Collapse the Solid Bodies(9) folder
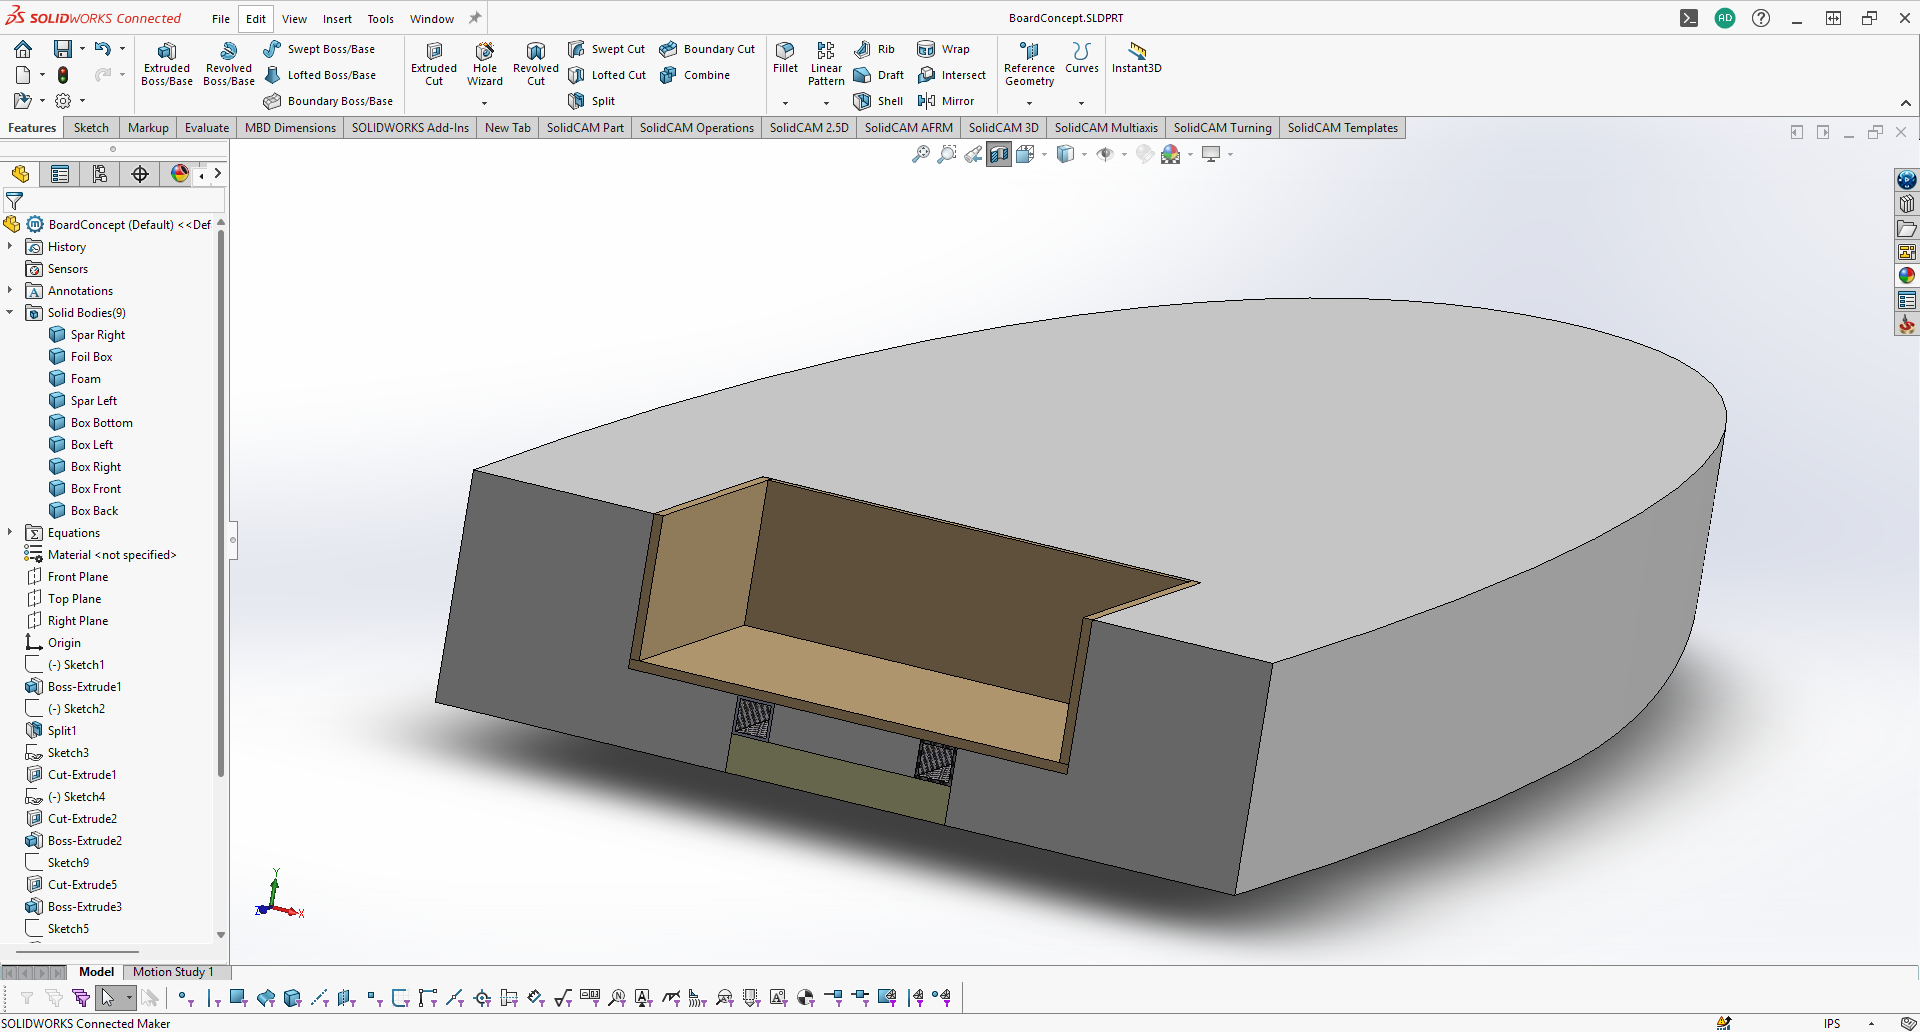The height and width of the screenshot is (1032, 1920). click(10, 312)
